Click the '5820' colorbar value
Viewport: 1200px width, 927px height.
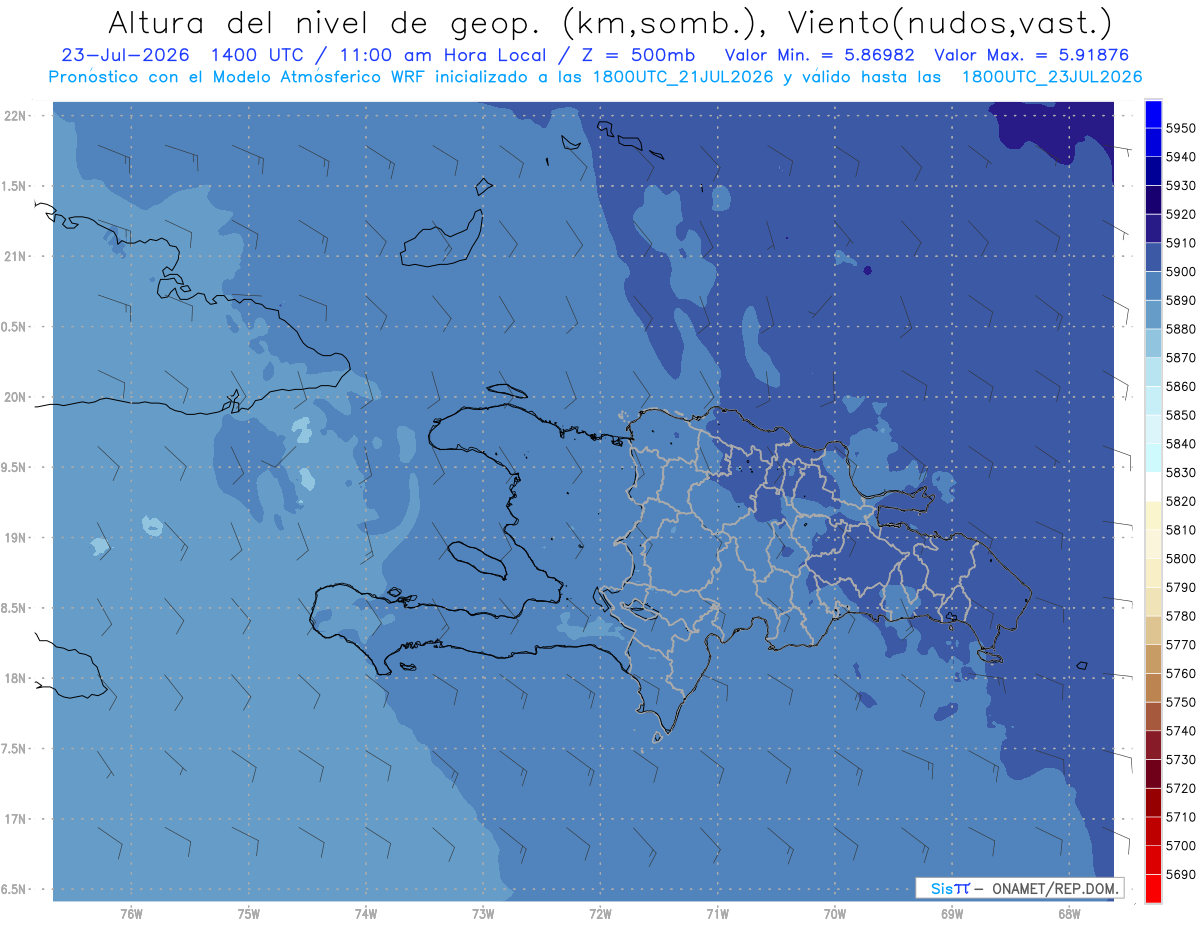1180,501
